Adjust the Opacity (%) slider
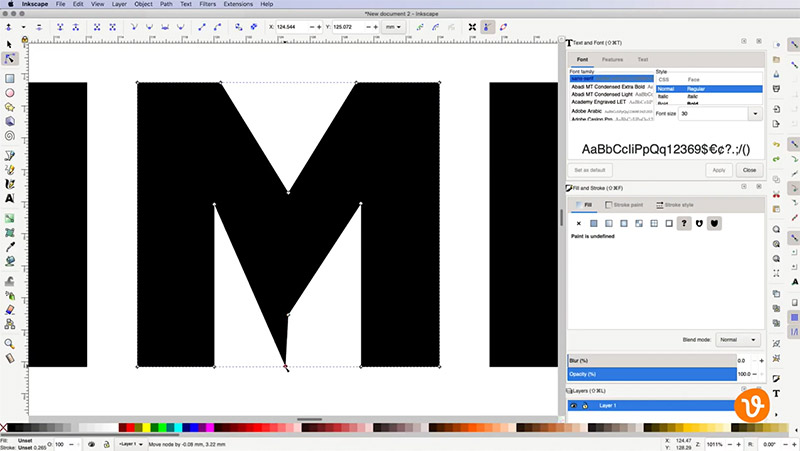Screen dimensions: 800x451 click(x=652, y=374)
